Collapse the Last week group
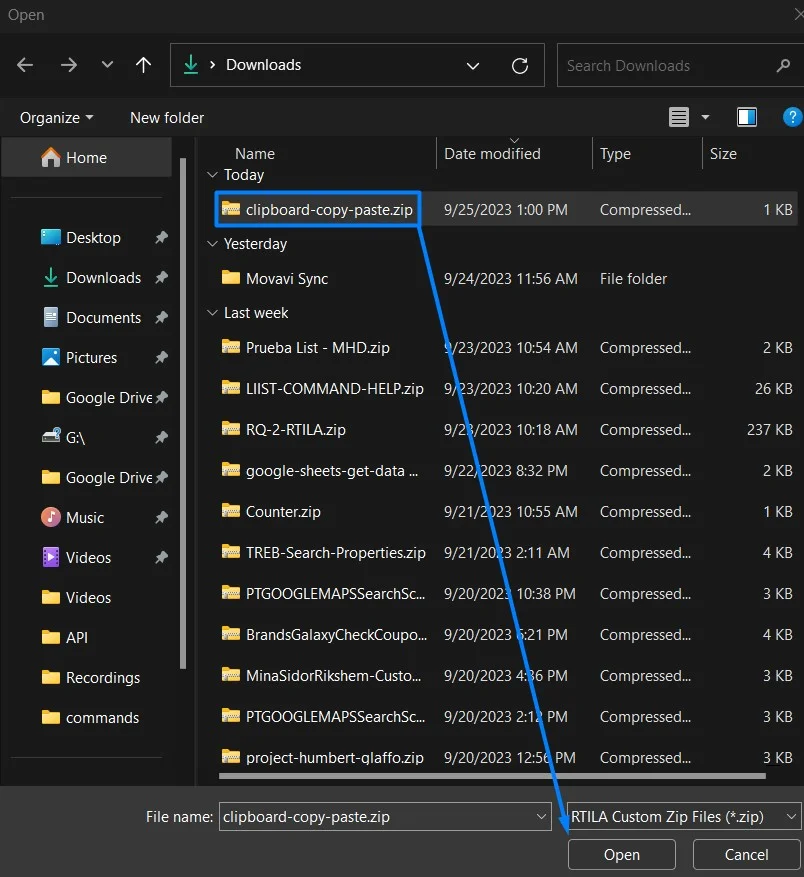Viewport: 804px width, 877px height. coord(212,313)
